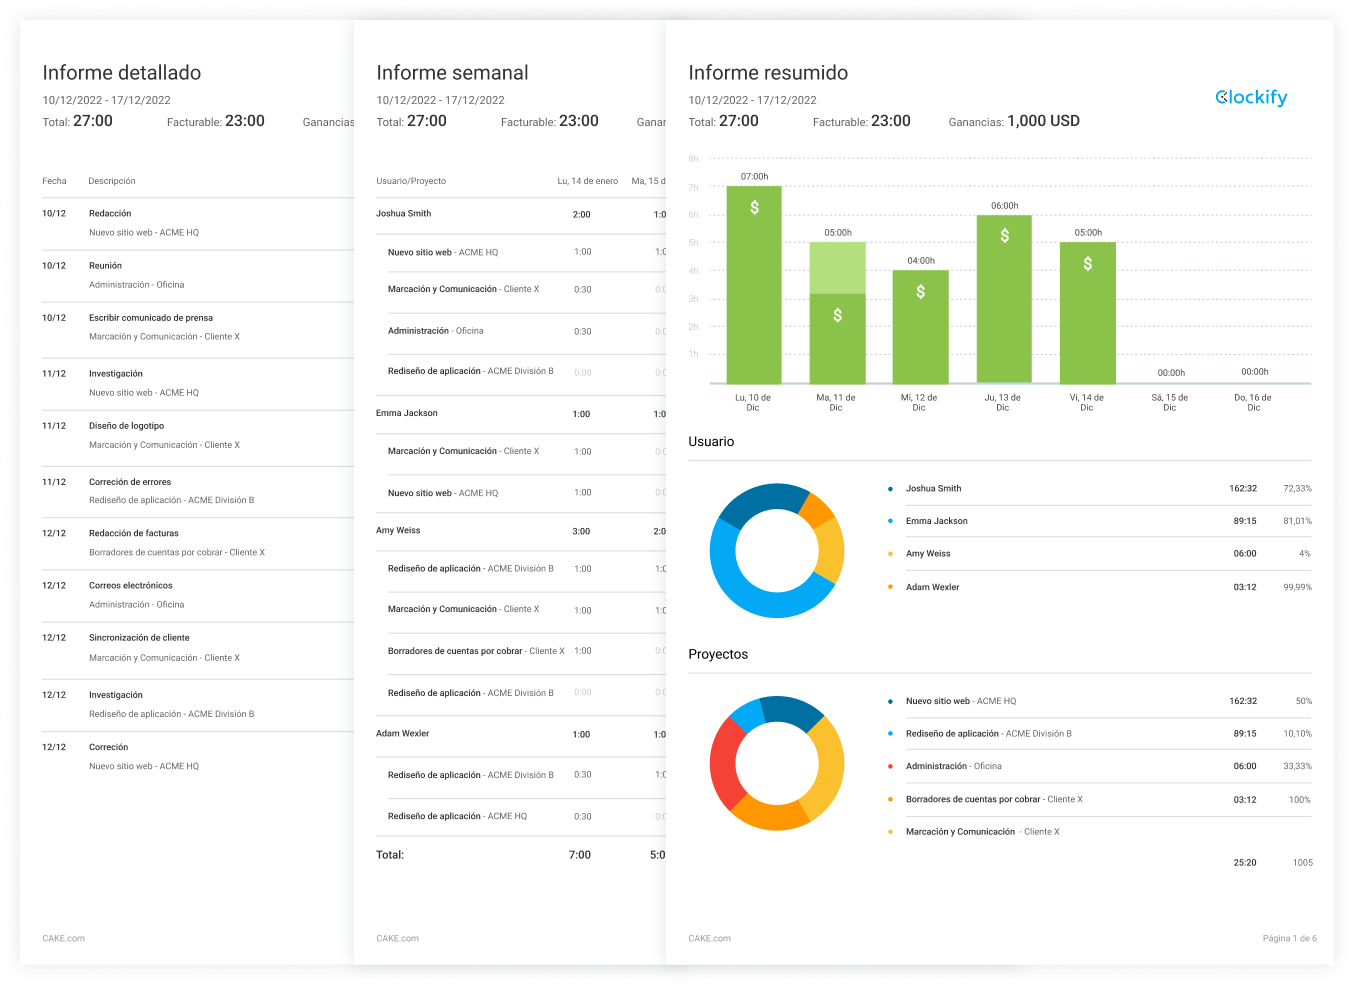Screen dimensions: 1354x985
Task: Select the light-green non-billable portion of Tuesday's bar
Action: pyautogui.click(x=837, y=268)
